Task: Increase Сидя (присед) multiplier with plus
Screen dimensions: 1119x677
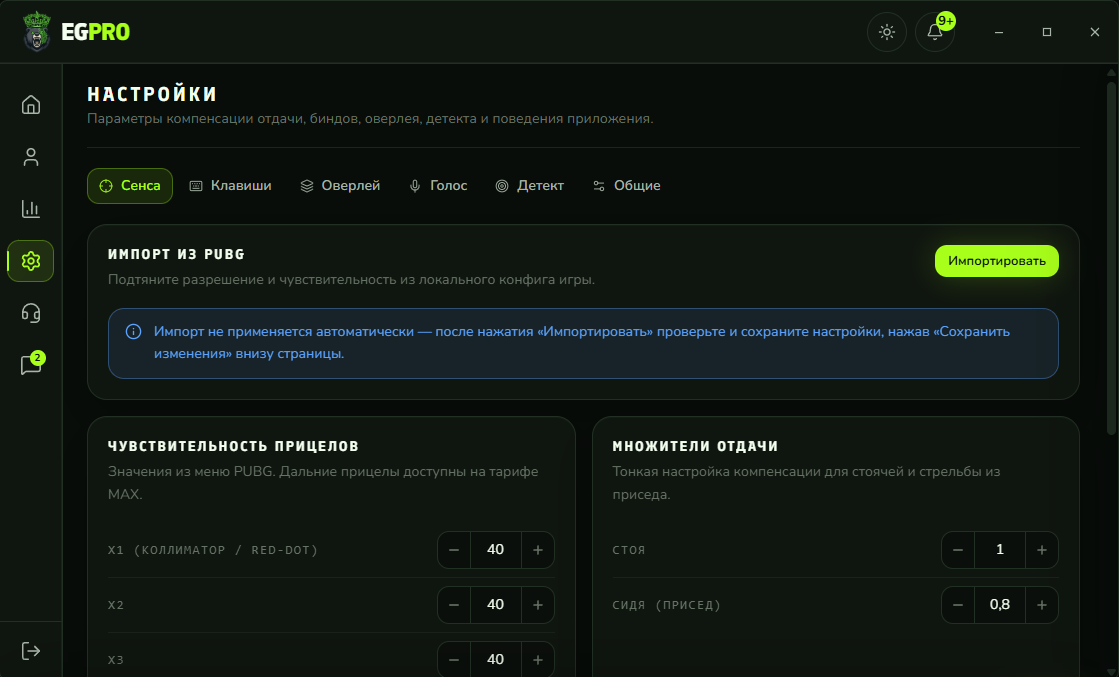Action: pyautogui.click(x=1042, y=605)
